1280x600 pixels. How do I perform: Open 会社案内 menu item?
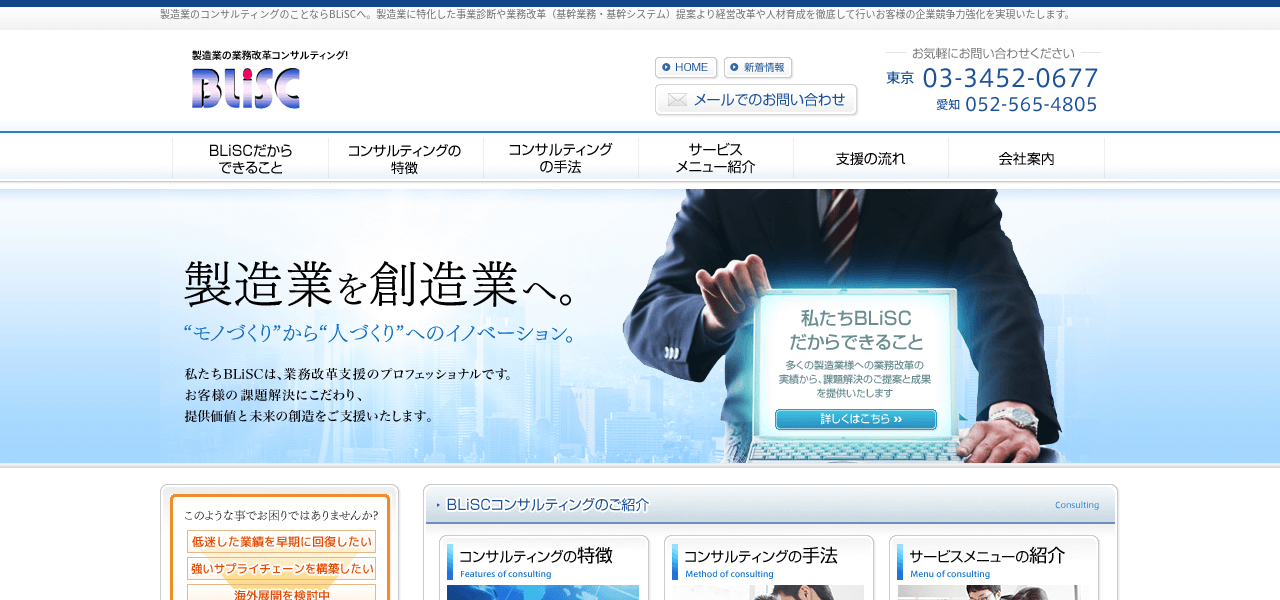click(x=1026, y=159)
